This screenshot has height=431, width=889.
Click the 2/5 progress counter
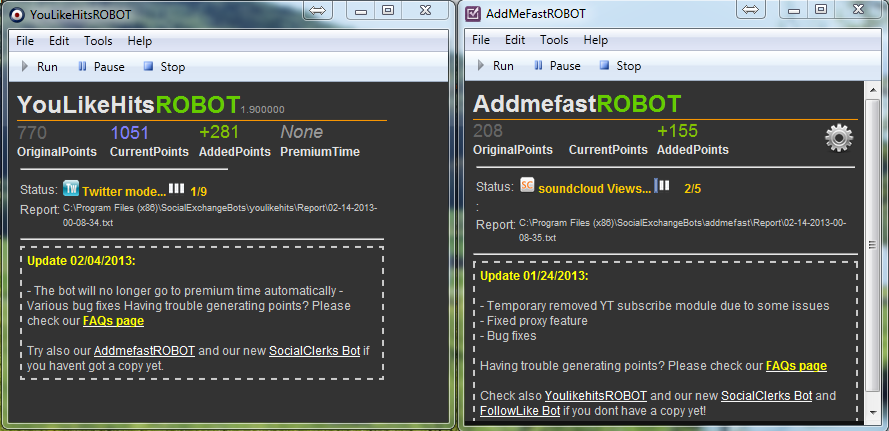(693, 189)
